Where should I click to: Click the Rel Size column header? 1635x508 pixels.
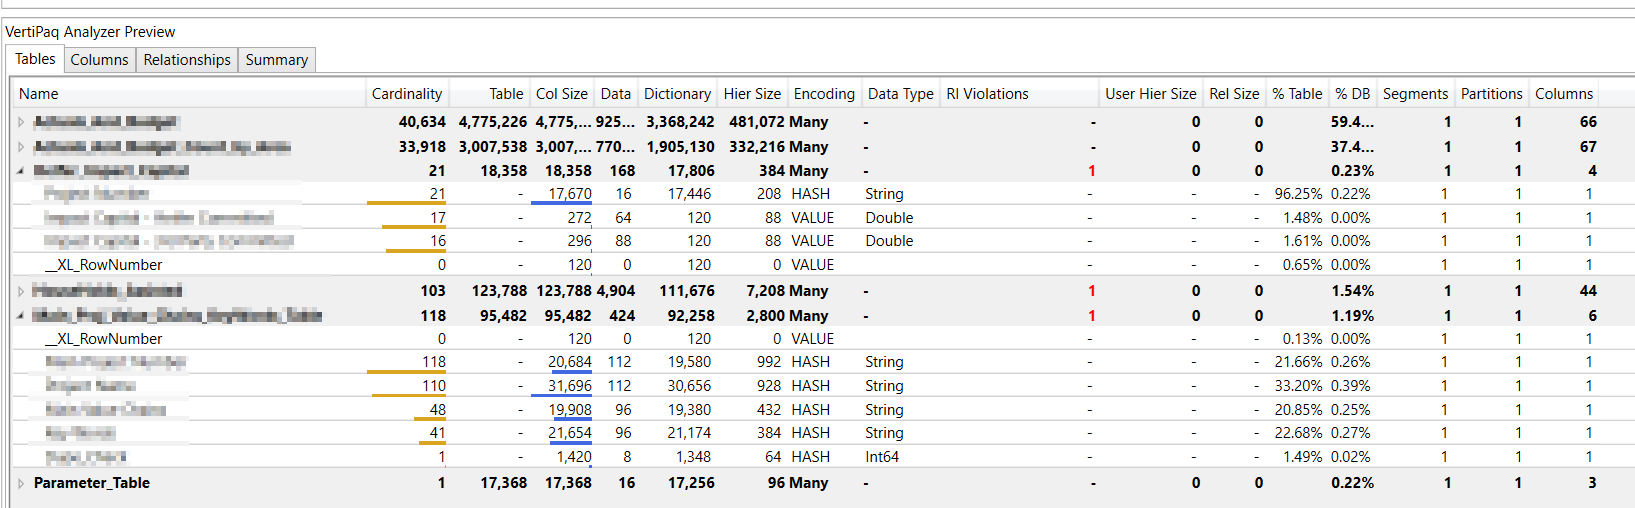click(1234, 94)
